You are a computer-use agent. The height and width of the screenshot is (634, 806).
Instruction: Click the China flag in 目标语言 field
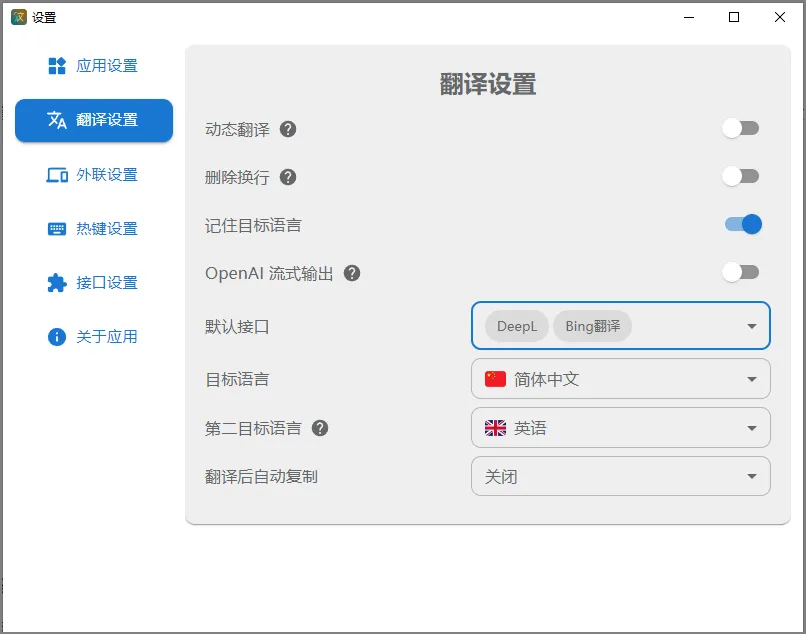(496, 379)
